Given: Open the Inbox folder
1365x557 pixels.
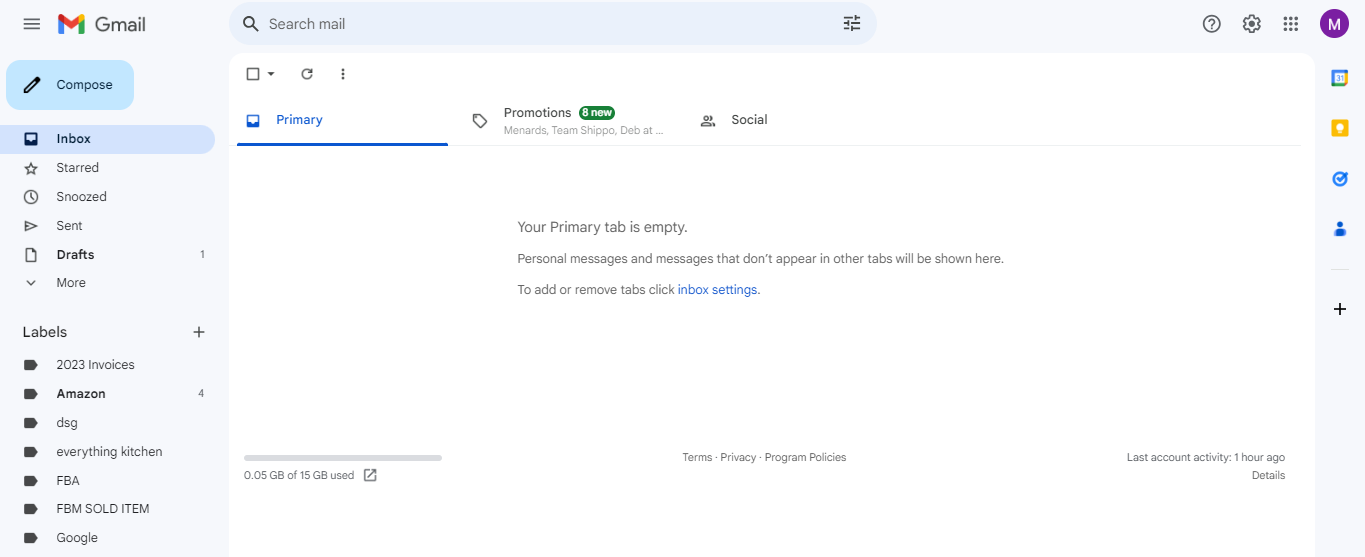Looking at the screenshot, I should [108, 139].
